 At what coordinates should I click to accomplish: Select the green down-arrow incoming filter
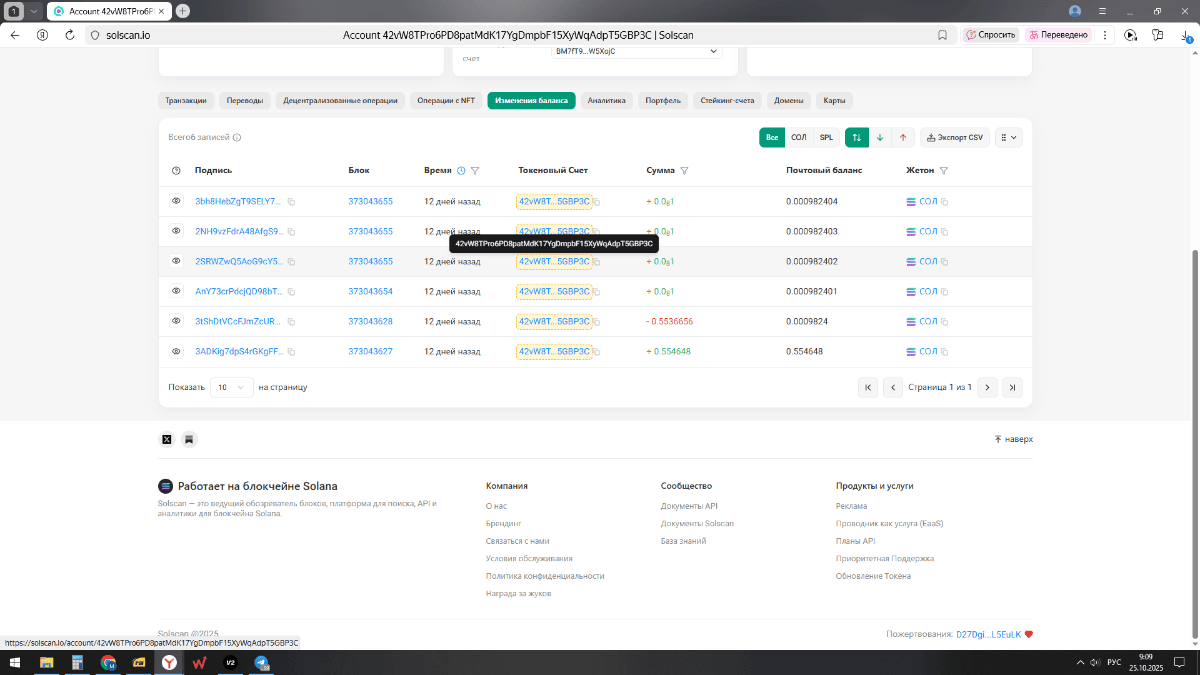pos(880,137)
